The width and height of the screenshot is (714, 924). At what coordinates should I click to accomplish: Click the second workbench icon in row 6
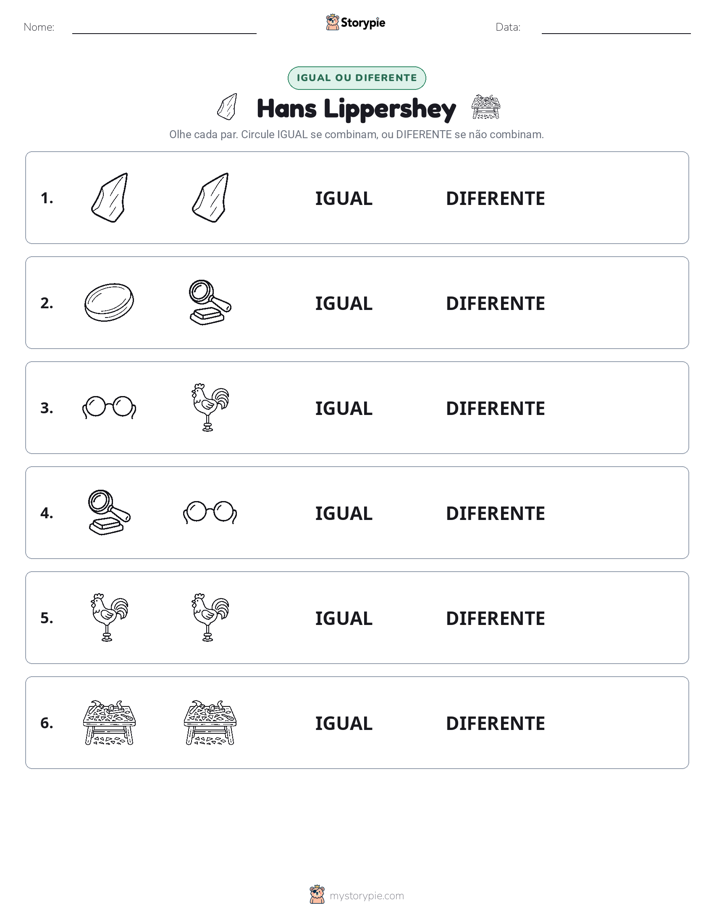210,722
